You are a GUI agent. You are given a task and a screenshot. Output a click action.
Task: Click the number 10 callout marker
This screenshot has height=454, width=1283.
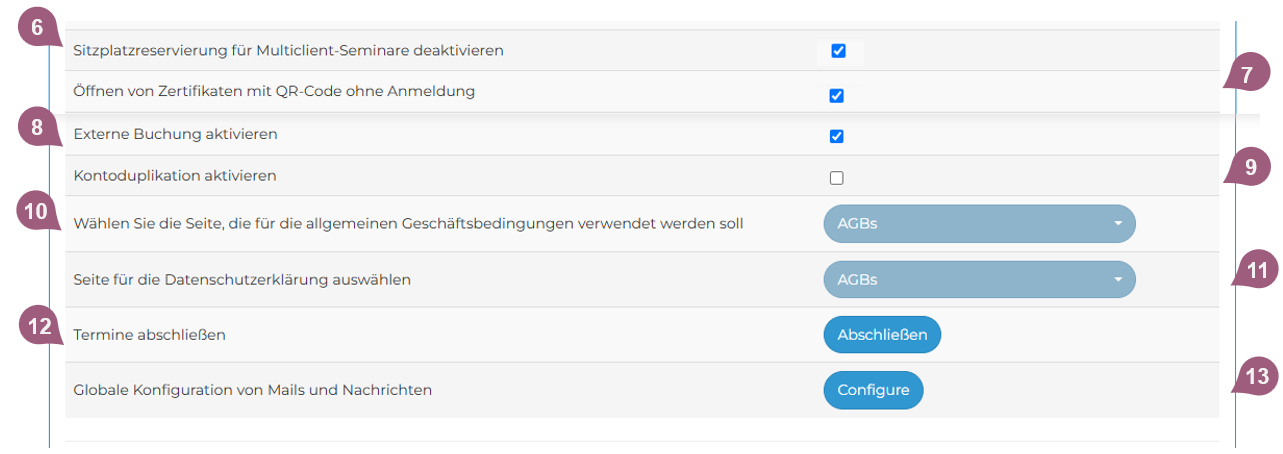(x=37, y=212)
